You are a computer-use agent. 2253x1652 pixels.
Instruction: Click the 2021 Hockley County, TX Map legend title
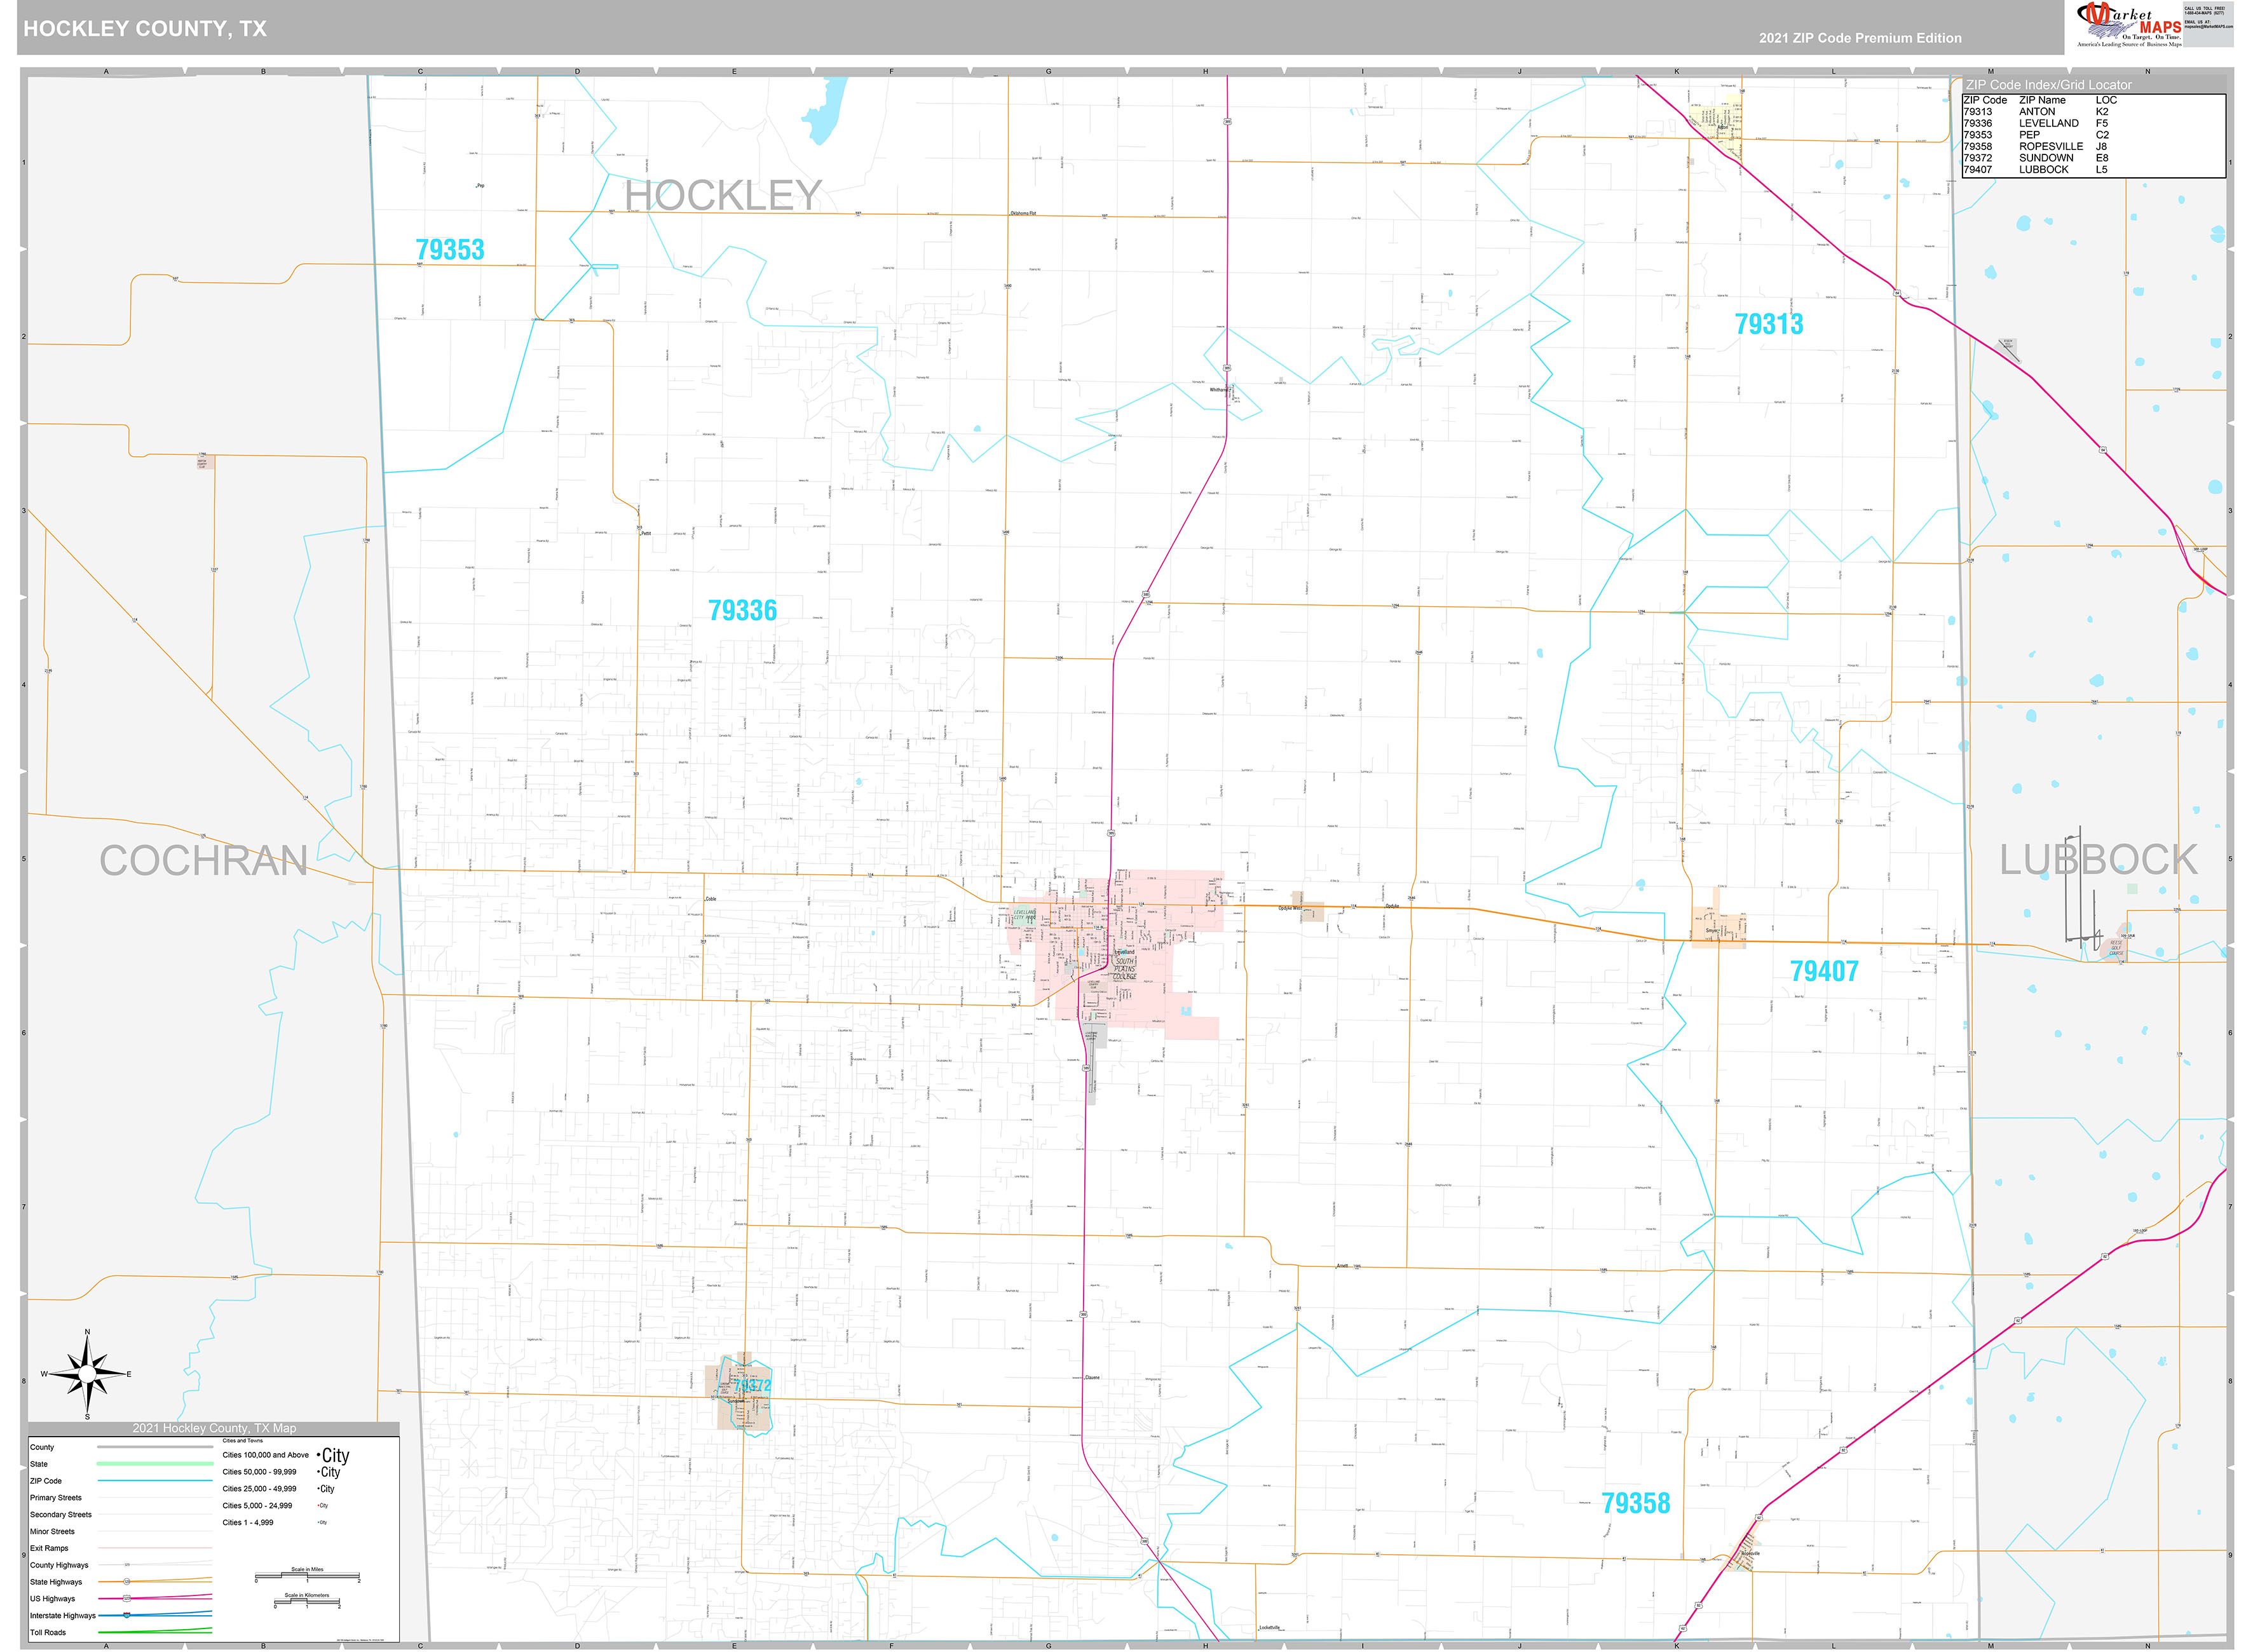coord(214,1428)
